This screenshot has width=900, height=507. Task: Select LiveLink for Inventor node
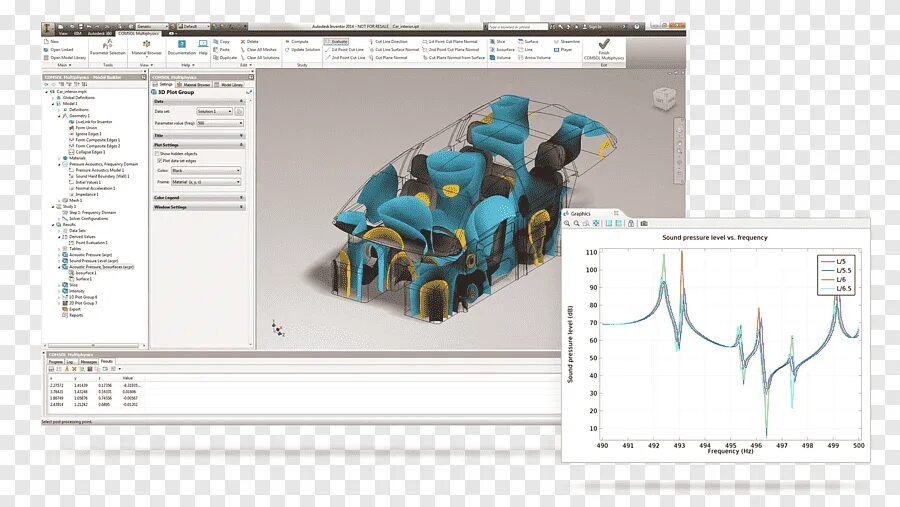[x=91, y=122]
